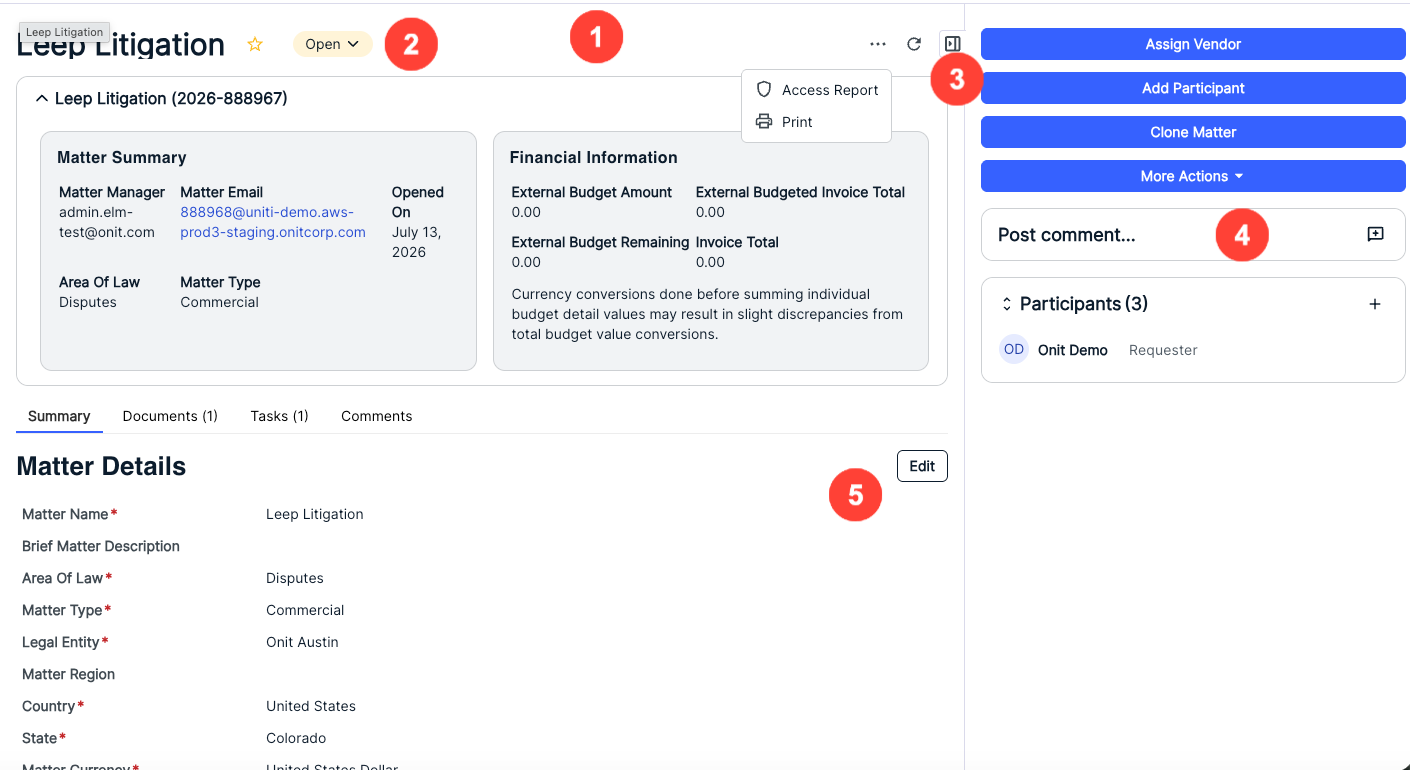Switch to the Documents (1) tab
The height and width of the screenshot is (770, 1410).
tap(170, 416)
